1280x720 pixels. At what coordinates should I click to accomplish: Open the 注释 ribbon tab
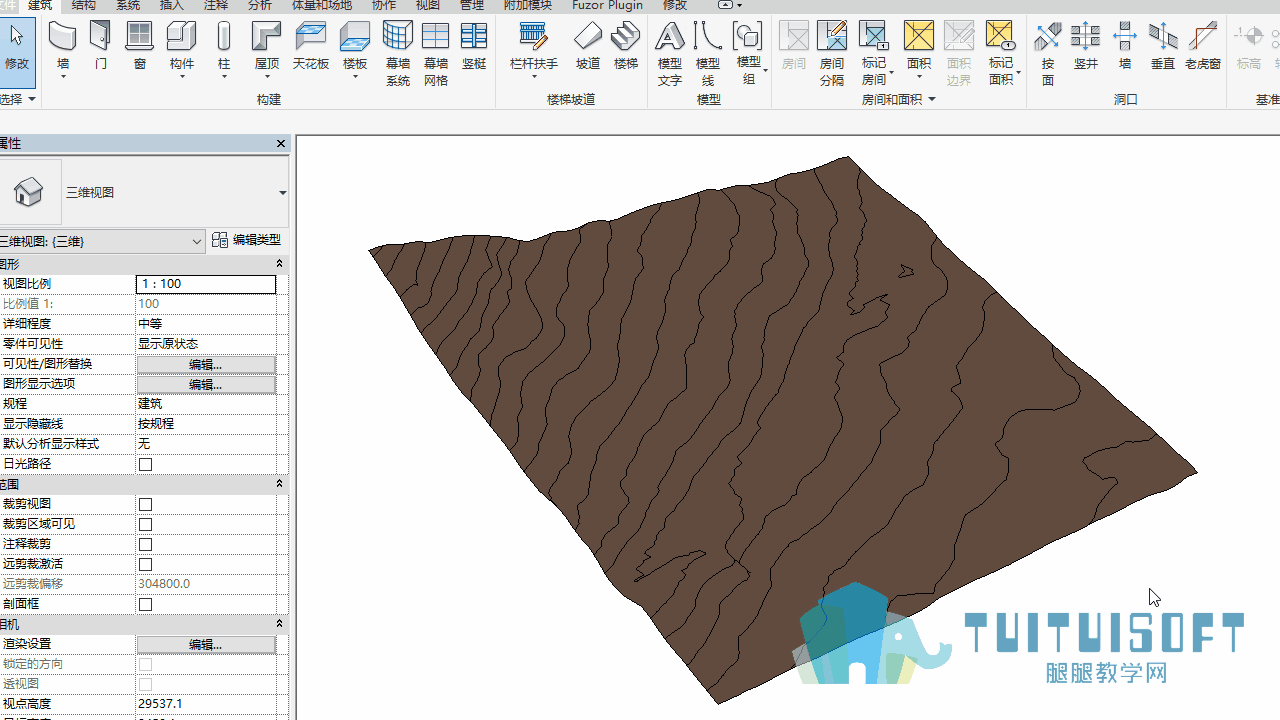point(216,5)
